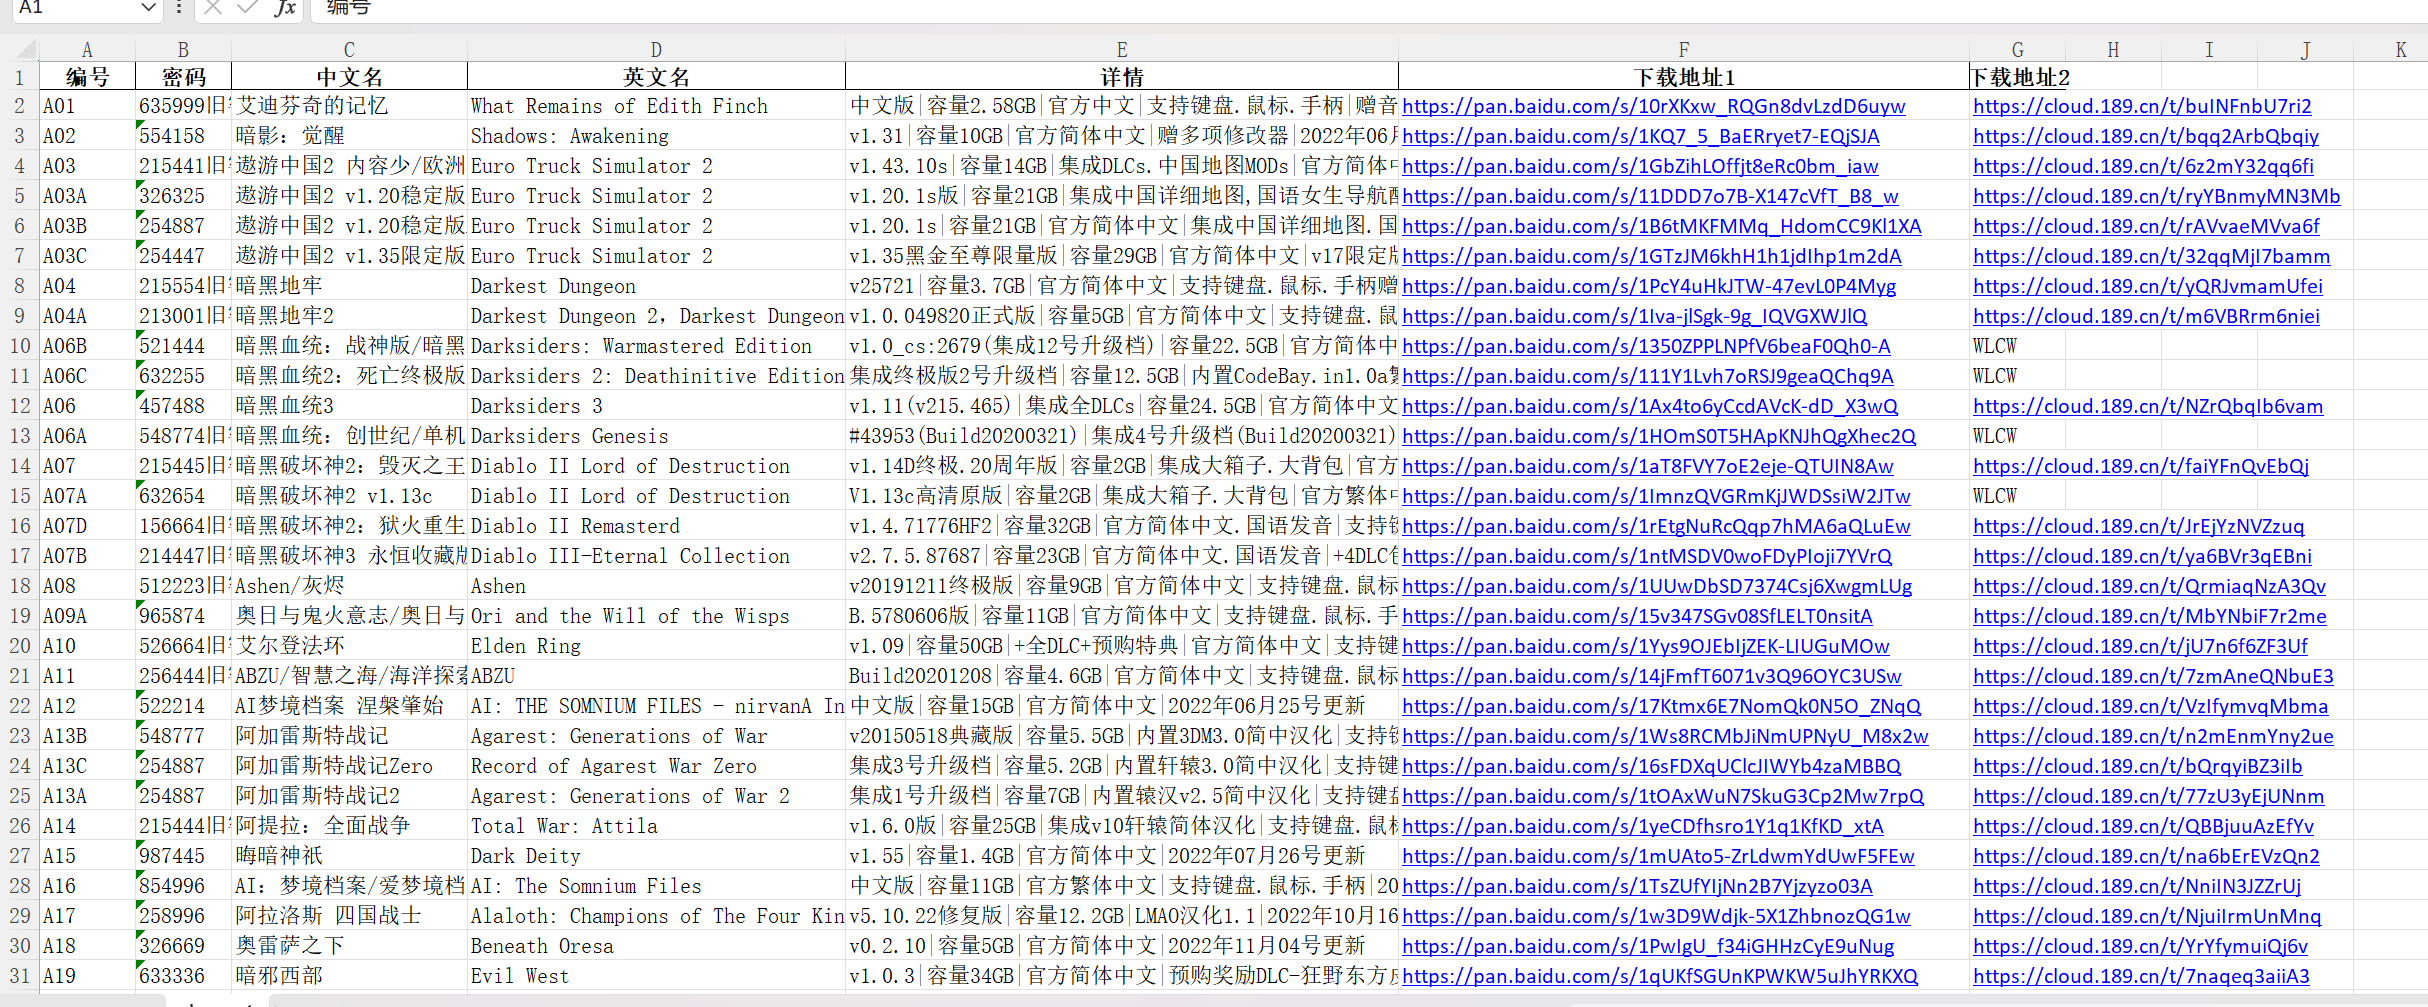Select the cell 'Elden Ring'
The height and width of the screenshot is (1007, 2428).
tap(656, 646)
